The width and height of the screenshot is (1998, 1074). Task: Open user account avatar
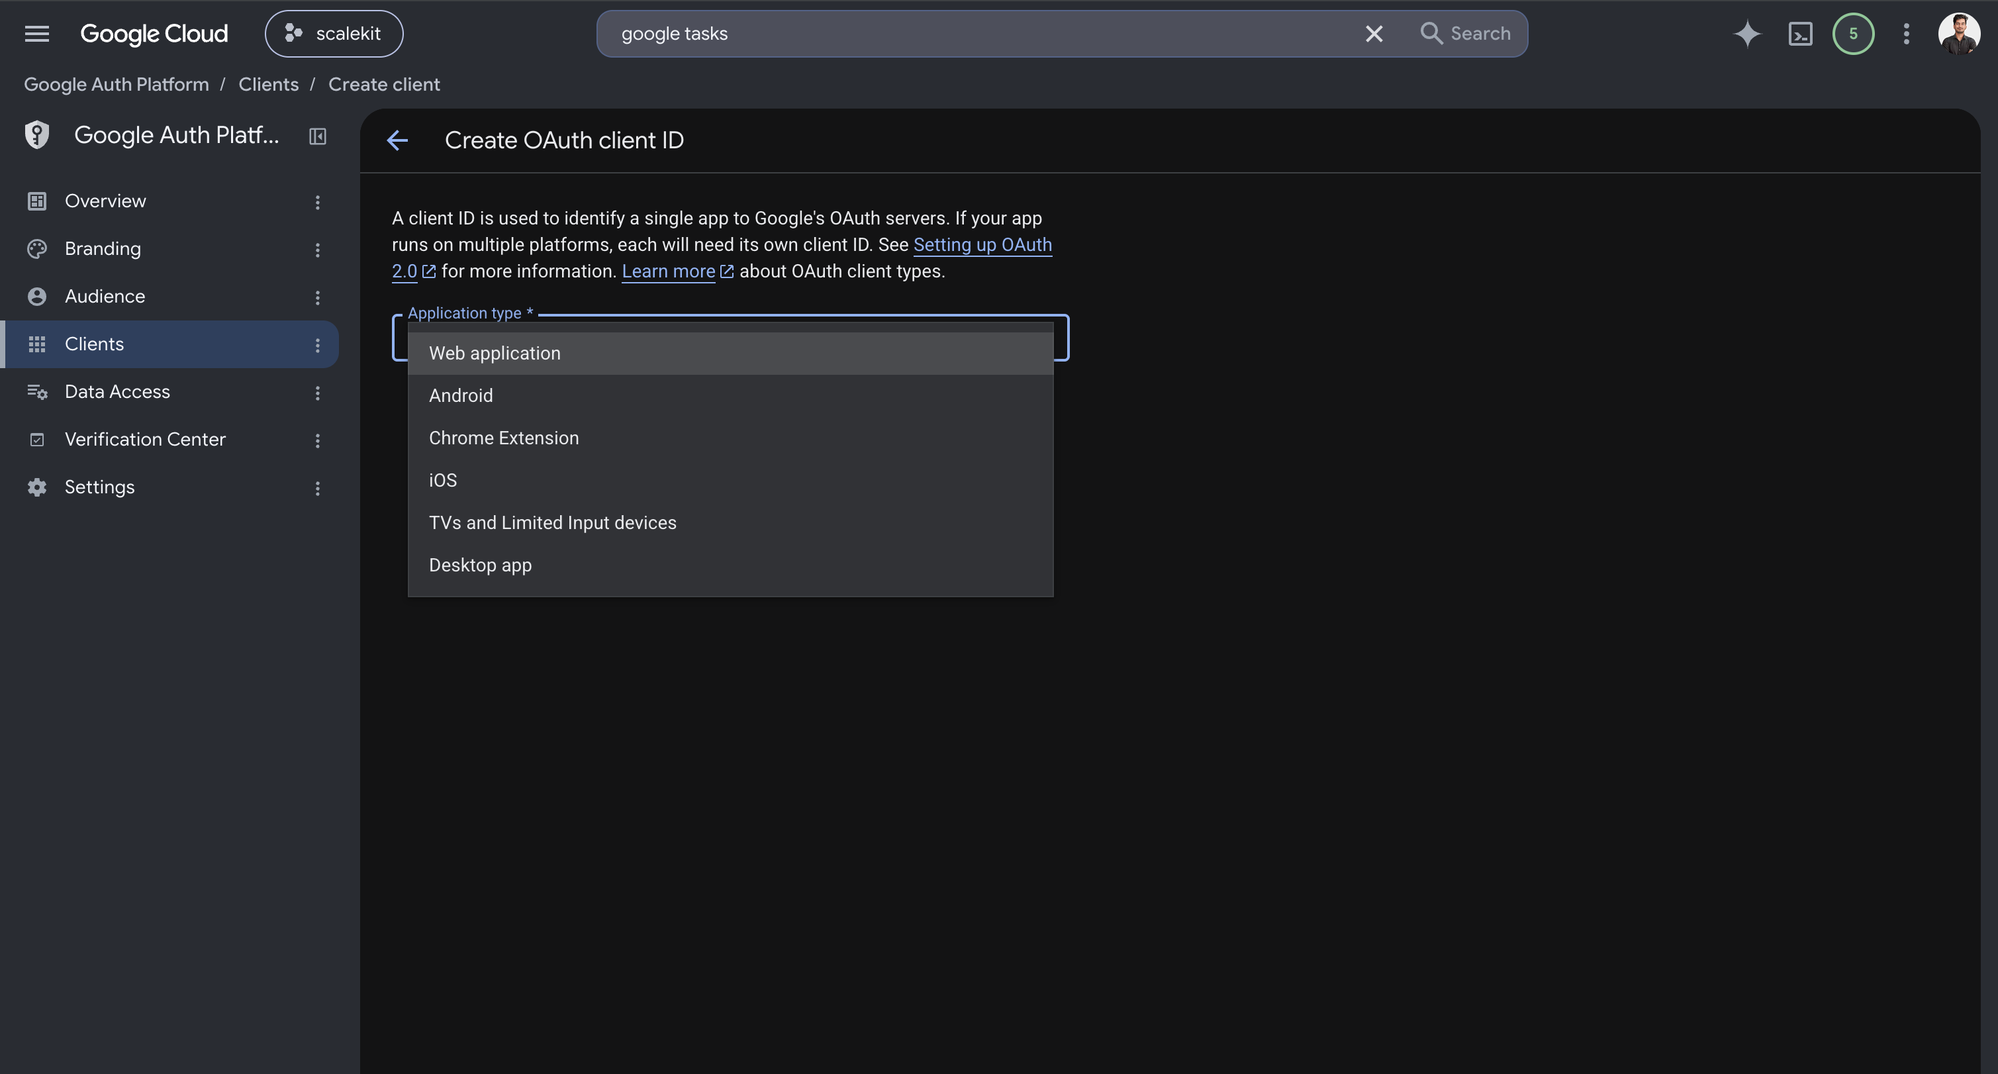(1959, 34)
